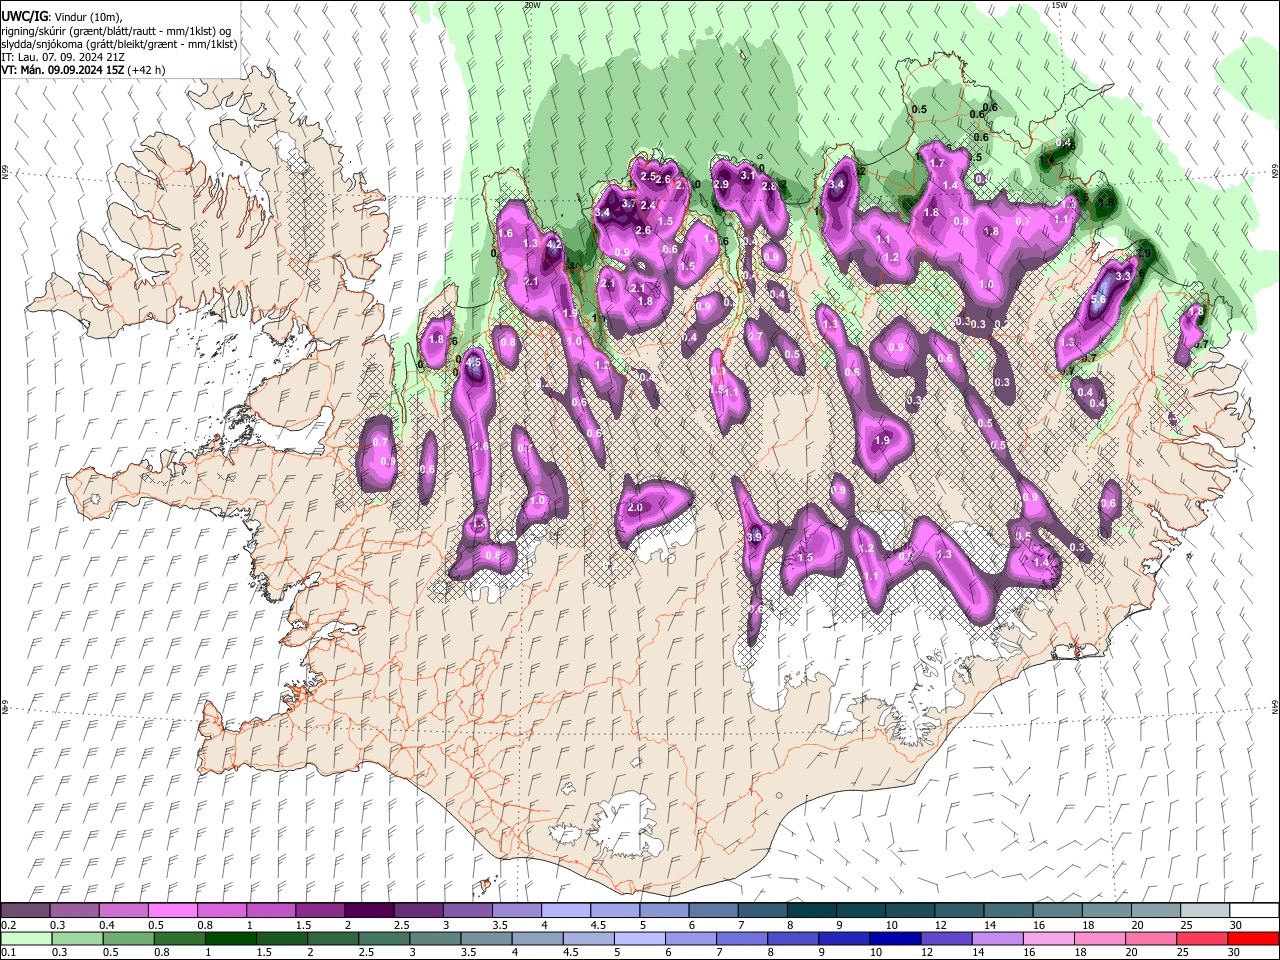
Task: Click the 3.3 snowfall value on the map
Action: click(1122, 276)
